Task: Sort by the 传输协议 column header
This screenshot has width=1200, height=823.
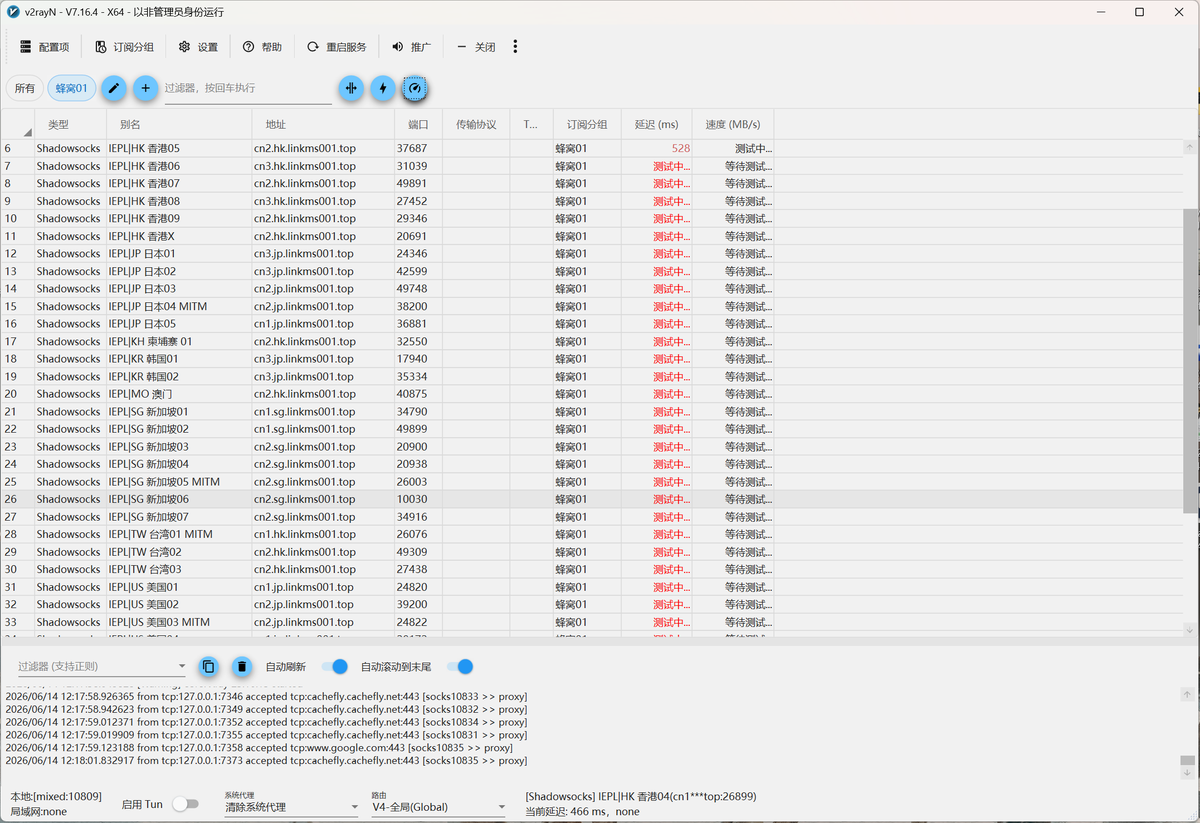Action: pos(476,125)
